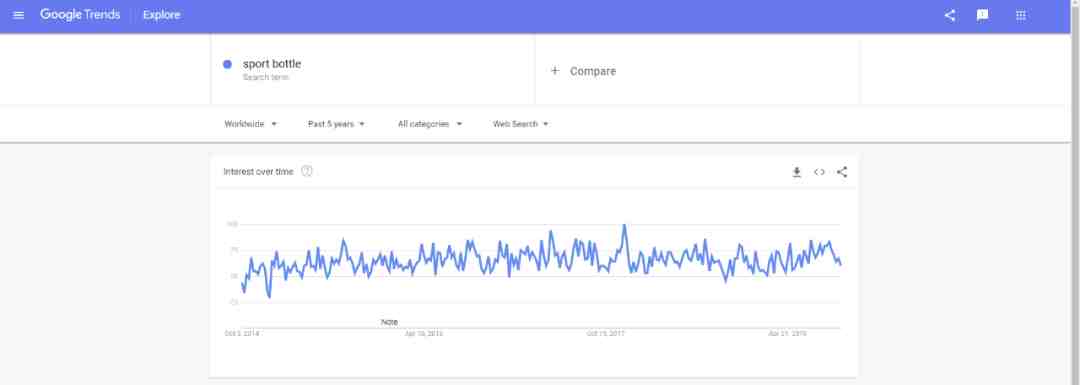The height and width of the screenshot is (385, 1080).
Task: Click the Note marker on the chart
Action: point(389,322)
